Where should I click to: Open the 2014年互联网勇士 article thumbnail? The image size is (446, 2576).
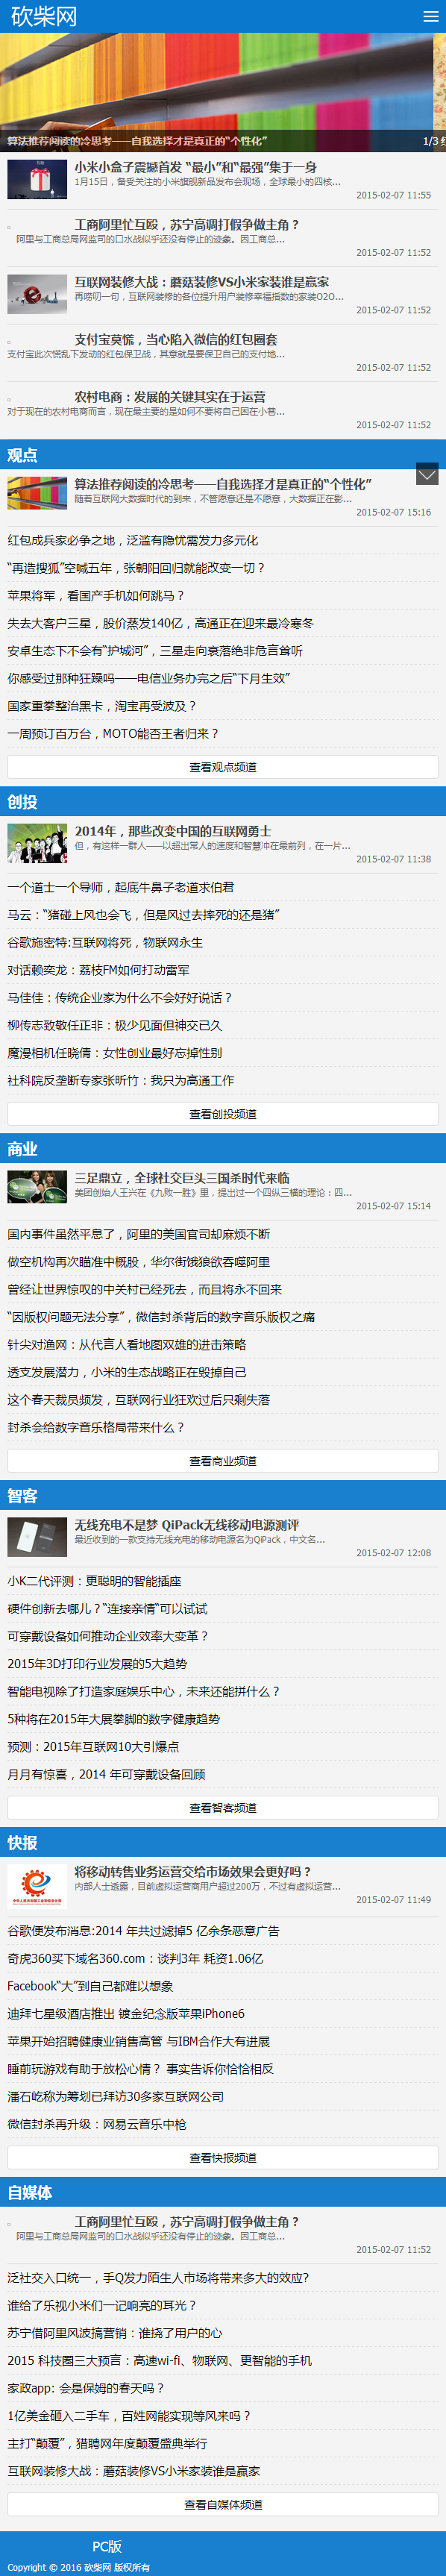37,843
